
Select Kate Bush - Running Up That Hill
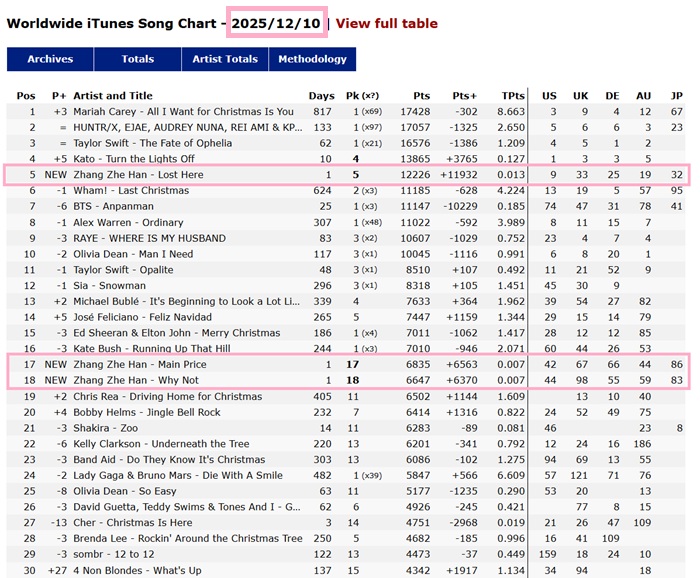(x=151, y=349)
